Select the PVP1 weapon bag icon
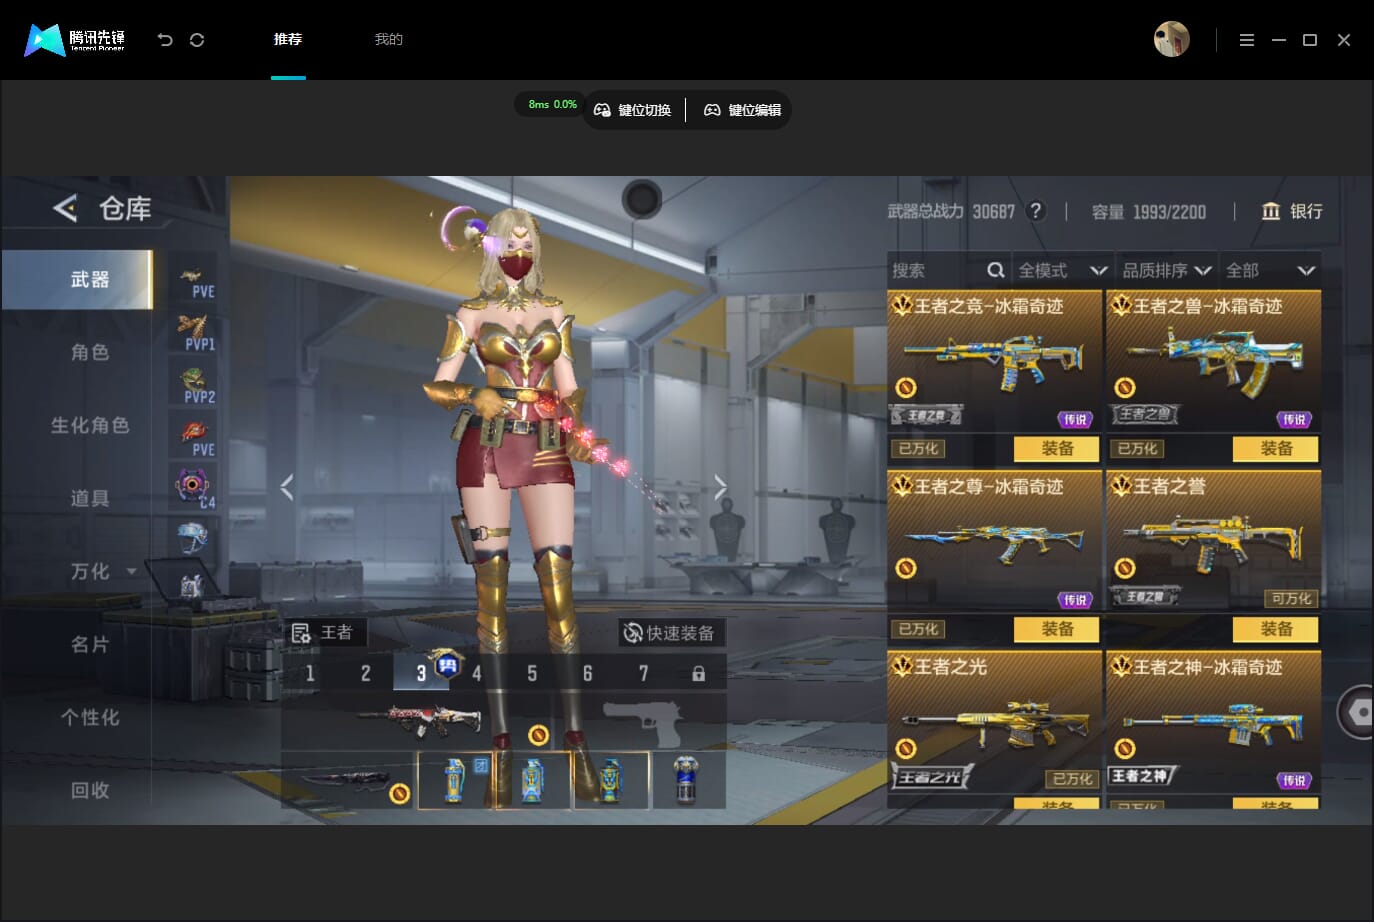 [x=194, y=332]
